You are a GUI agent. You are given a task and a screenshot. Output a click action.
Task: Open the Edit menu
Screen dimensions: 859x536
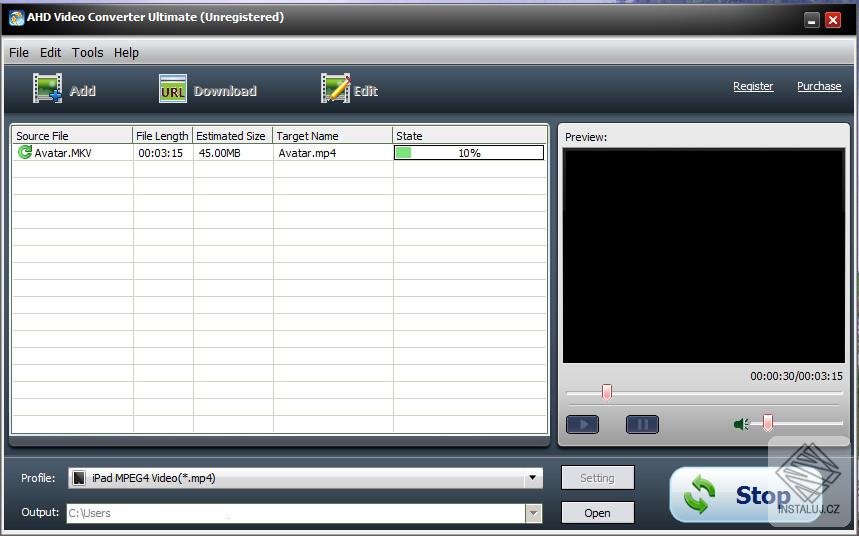click(50, 53)
